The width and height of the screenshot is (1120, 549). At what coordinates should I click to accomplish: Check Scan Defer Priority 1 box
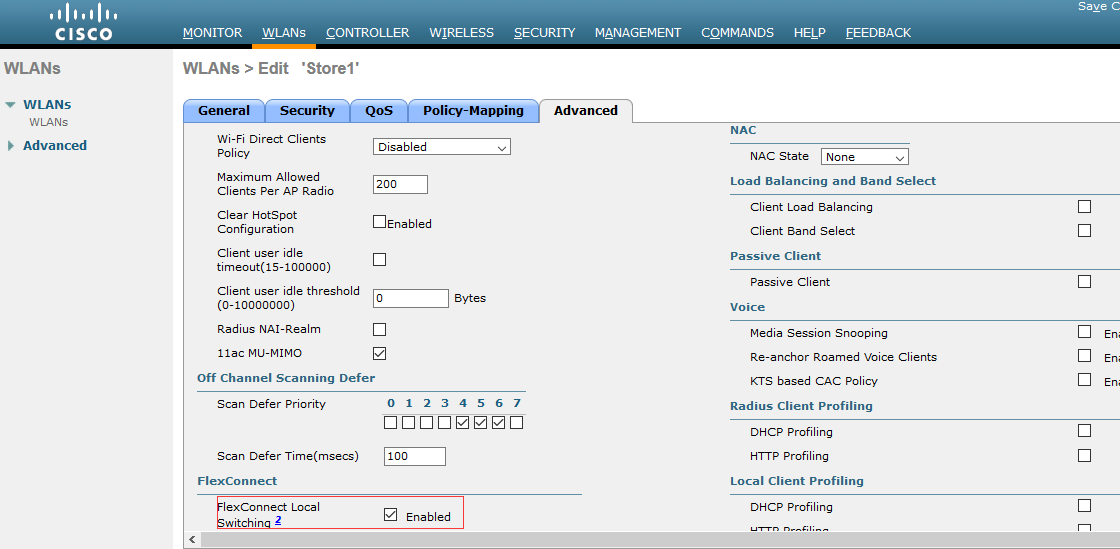(409, 423)
